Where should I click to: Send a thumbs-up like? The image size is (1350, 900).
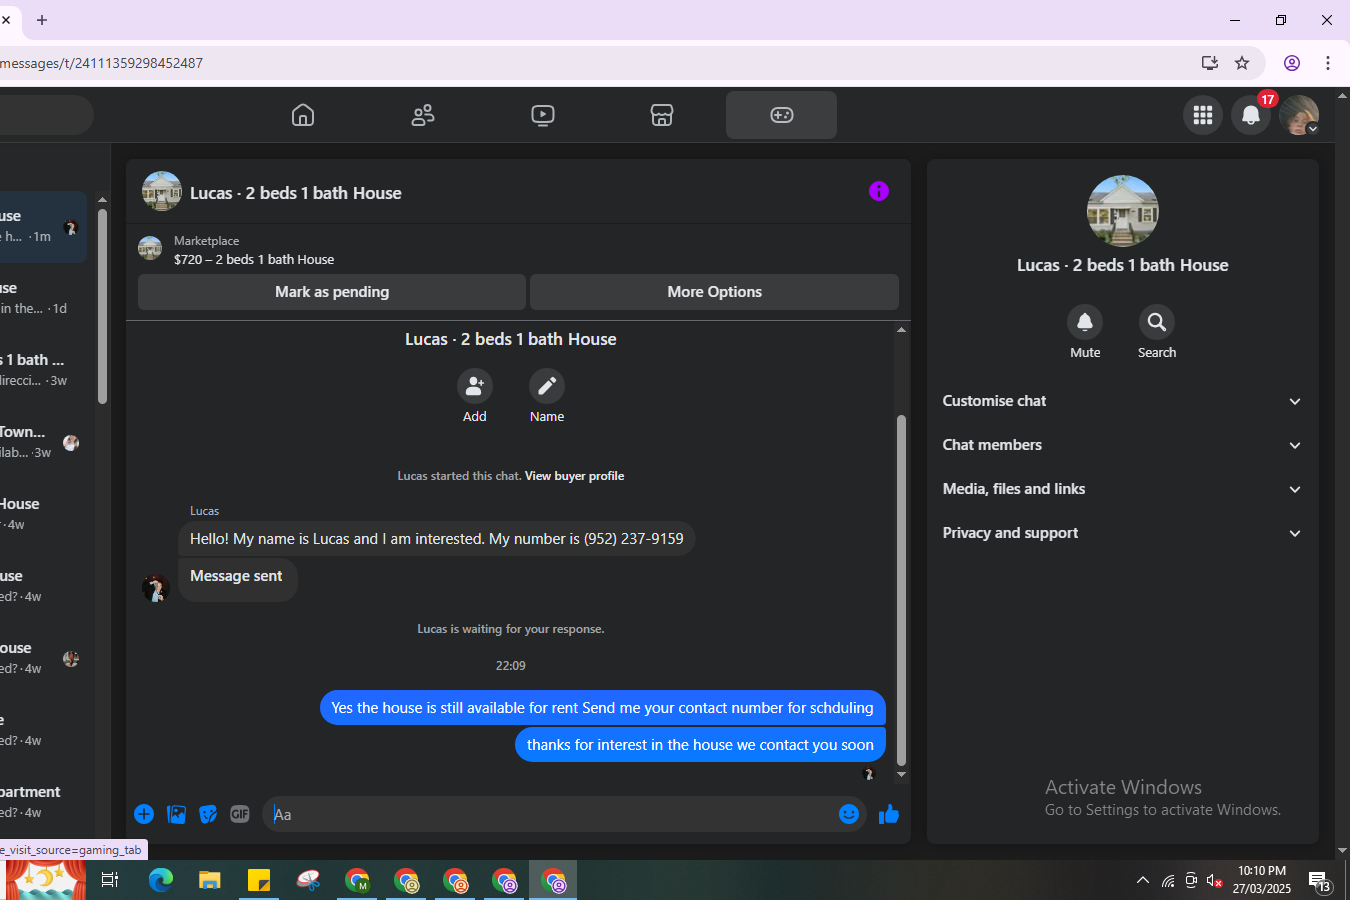click(x=889, y=814)
